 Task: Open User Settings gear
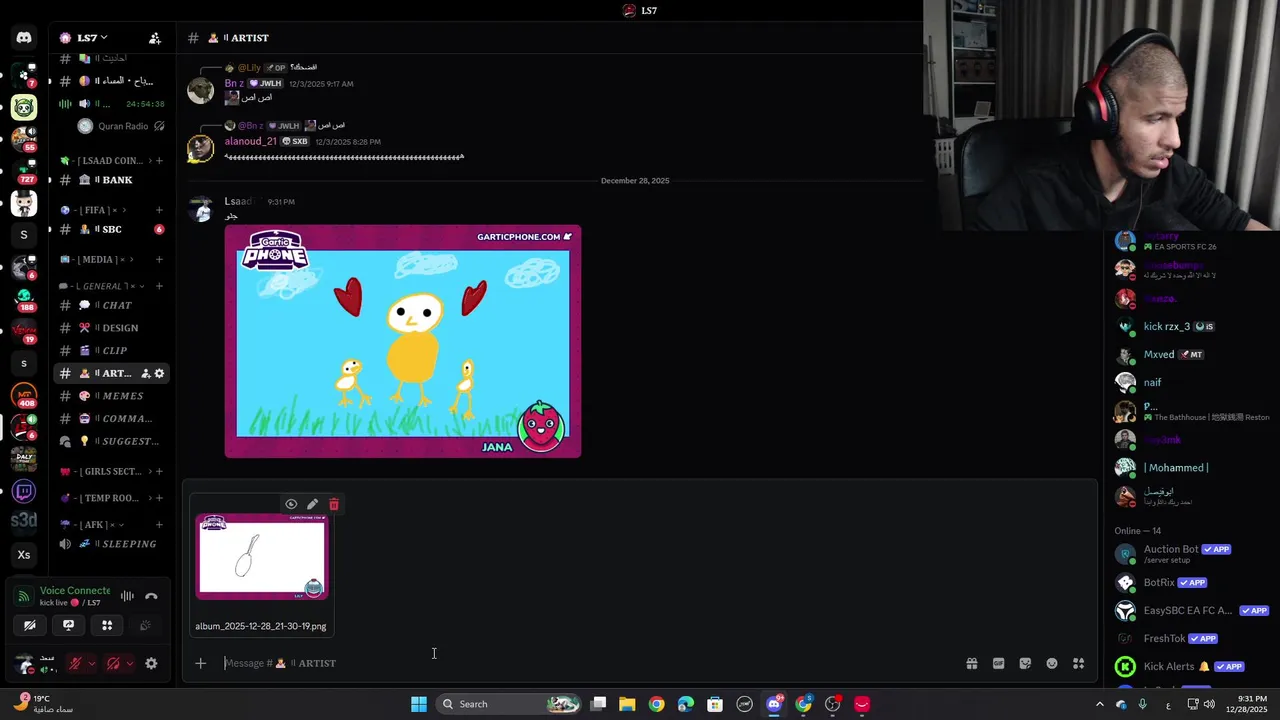coord(151,663)
